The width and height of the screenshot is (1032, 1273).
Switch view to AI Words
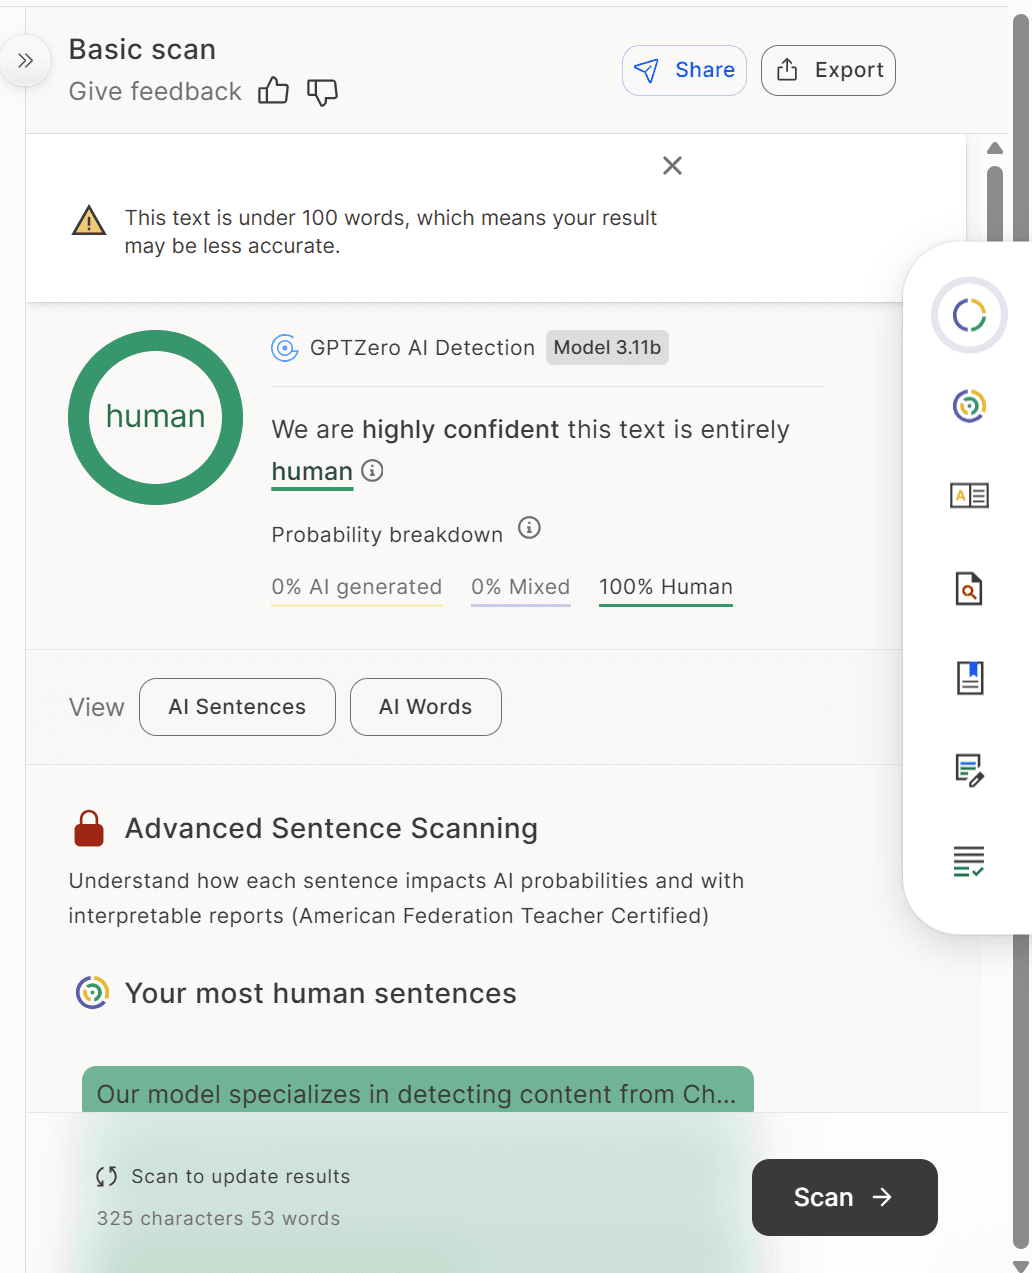(x=425, y=707)
